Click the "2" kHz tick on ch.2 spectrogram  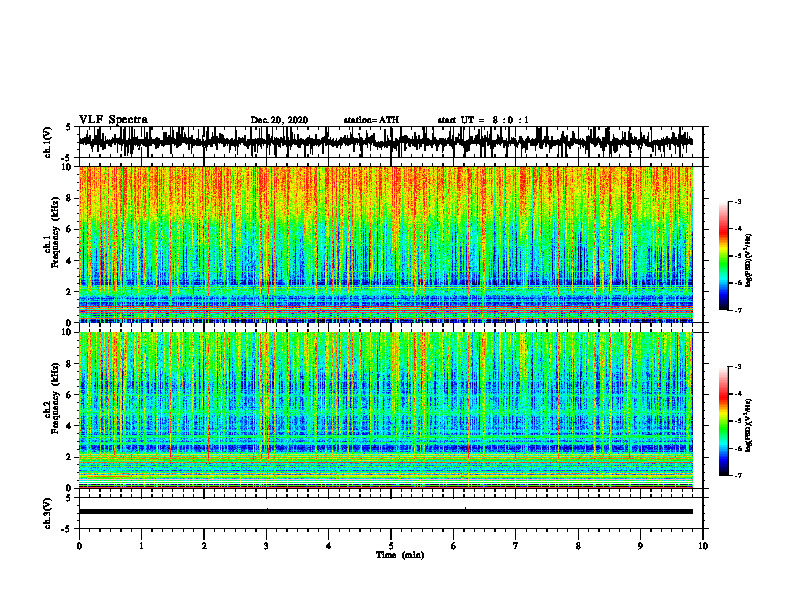pos(70,457)
